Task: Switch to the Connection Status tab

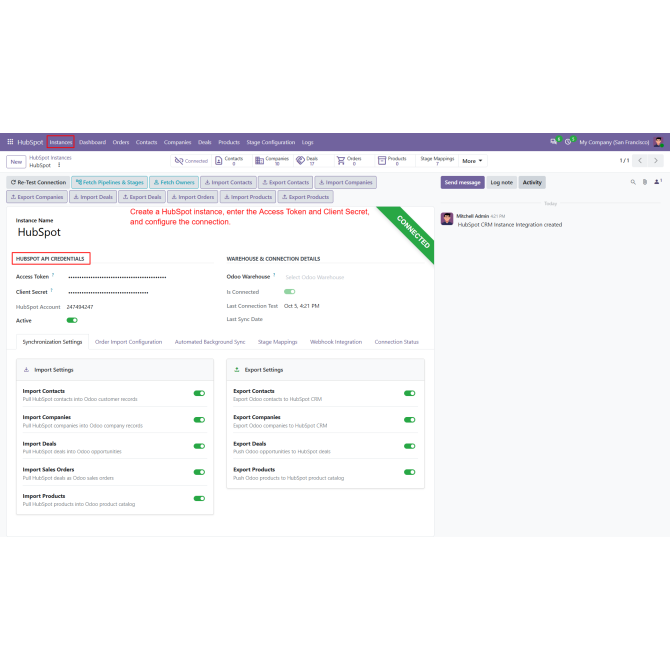Action: (x=397, y=342)
